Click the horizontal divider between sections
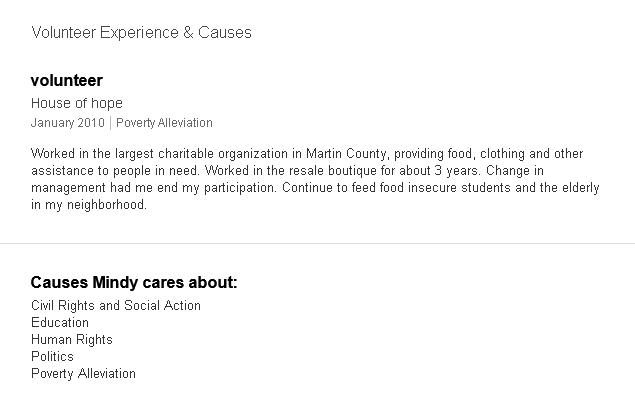The image size is (635, 405). click(x=317, y=243)
